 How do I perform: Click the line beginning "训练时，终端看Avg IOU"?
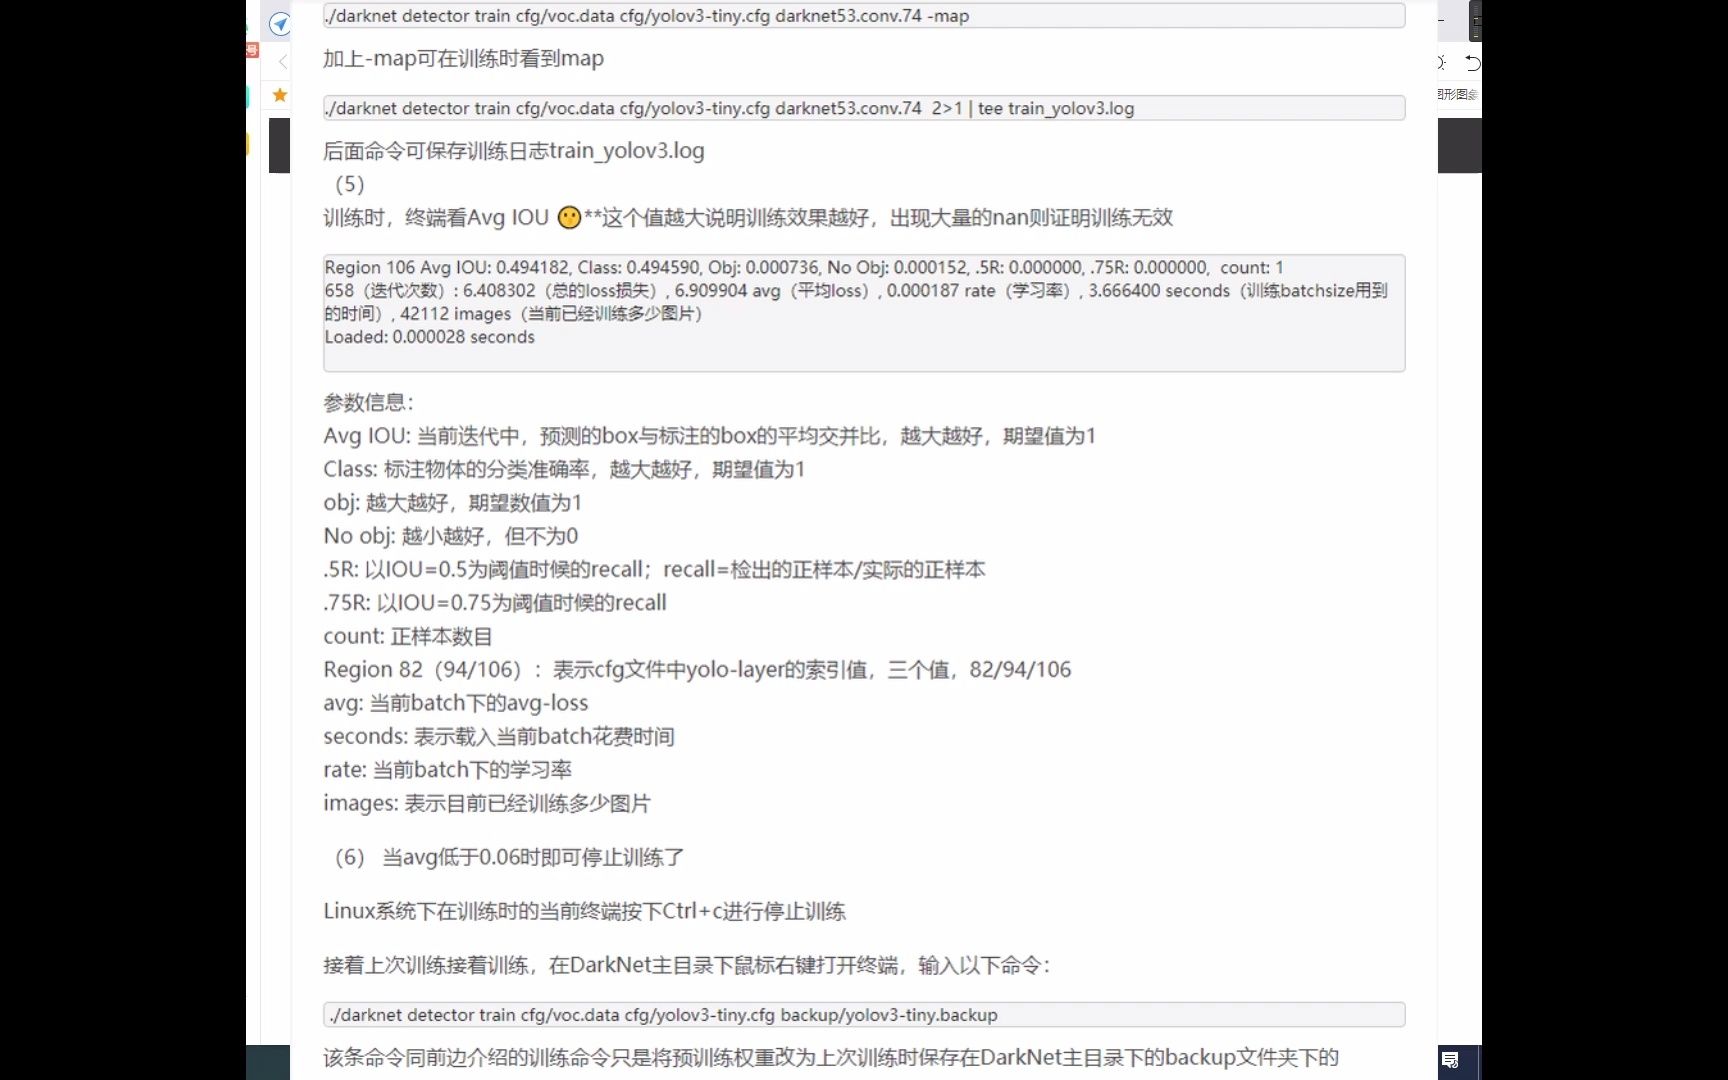click(x=748, y=217)
